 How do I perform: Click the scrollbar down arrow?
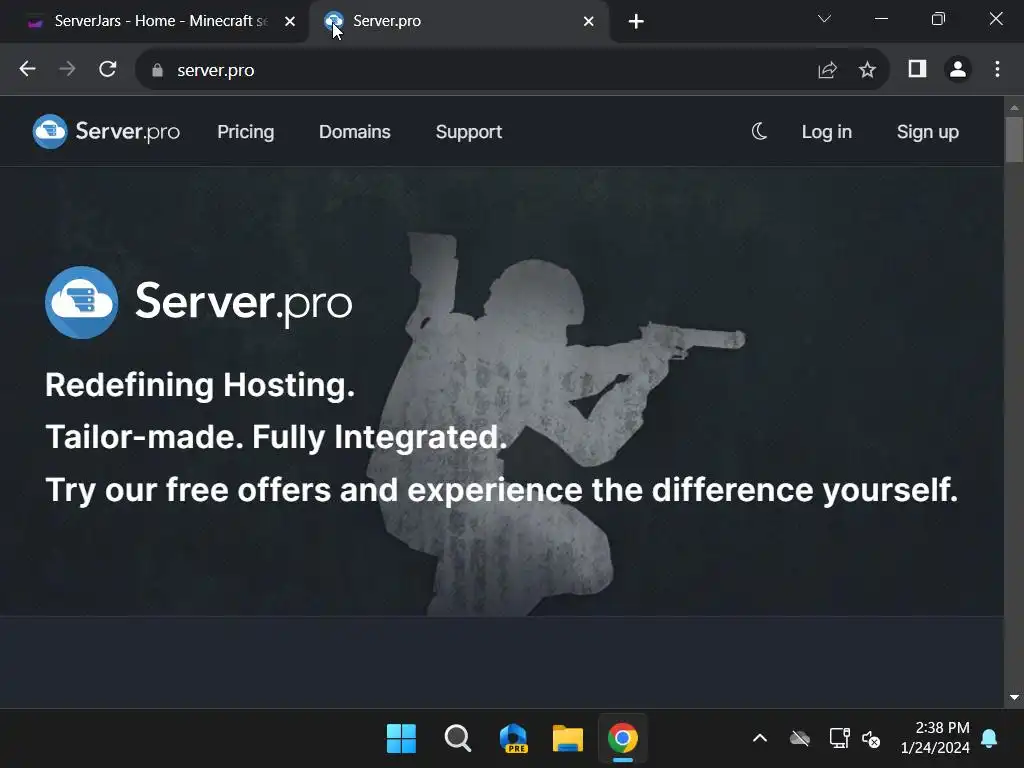coord(1014,697)
